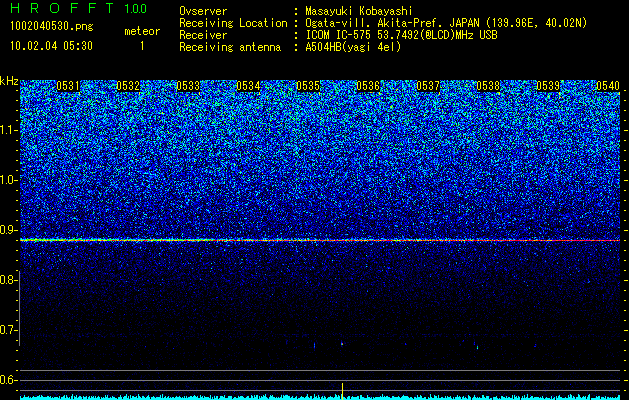Image resolution: width=629 pixels, height=400 pixels.
Task: Click the 0540 time marker
Action: click(608, 86)
